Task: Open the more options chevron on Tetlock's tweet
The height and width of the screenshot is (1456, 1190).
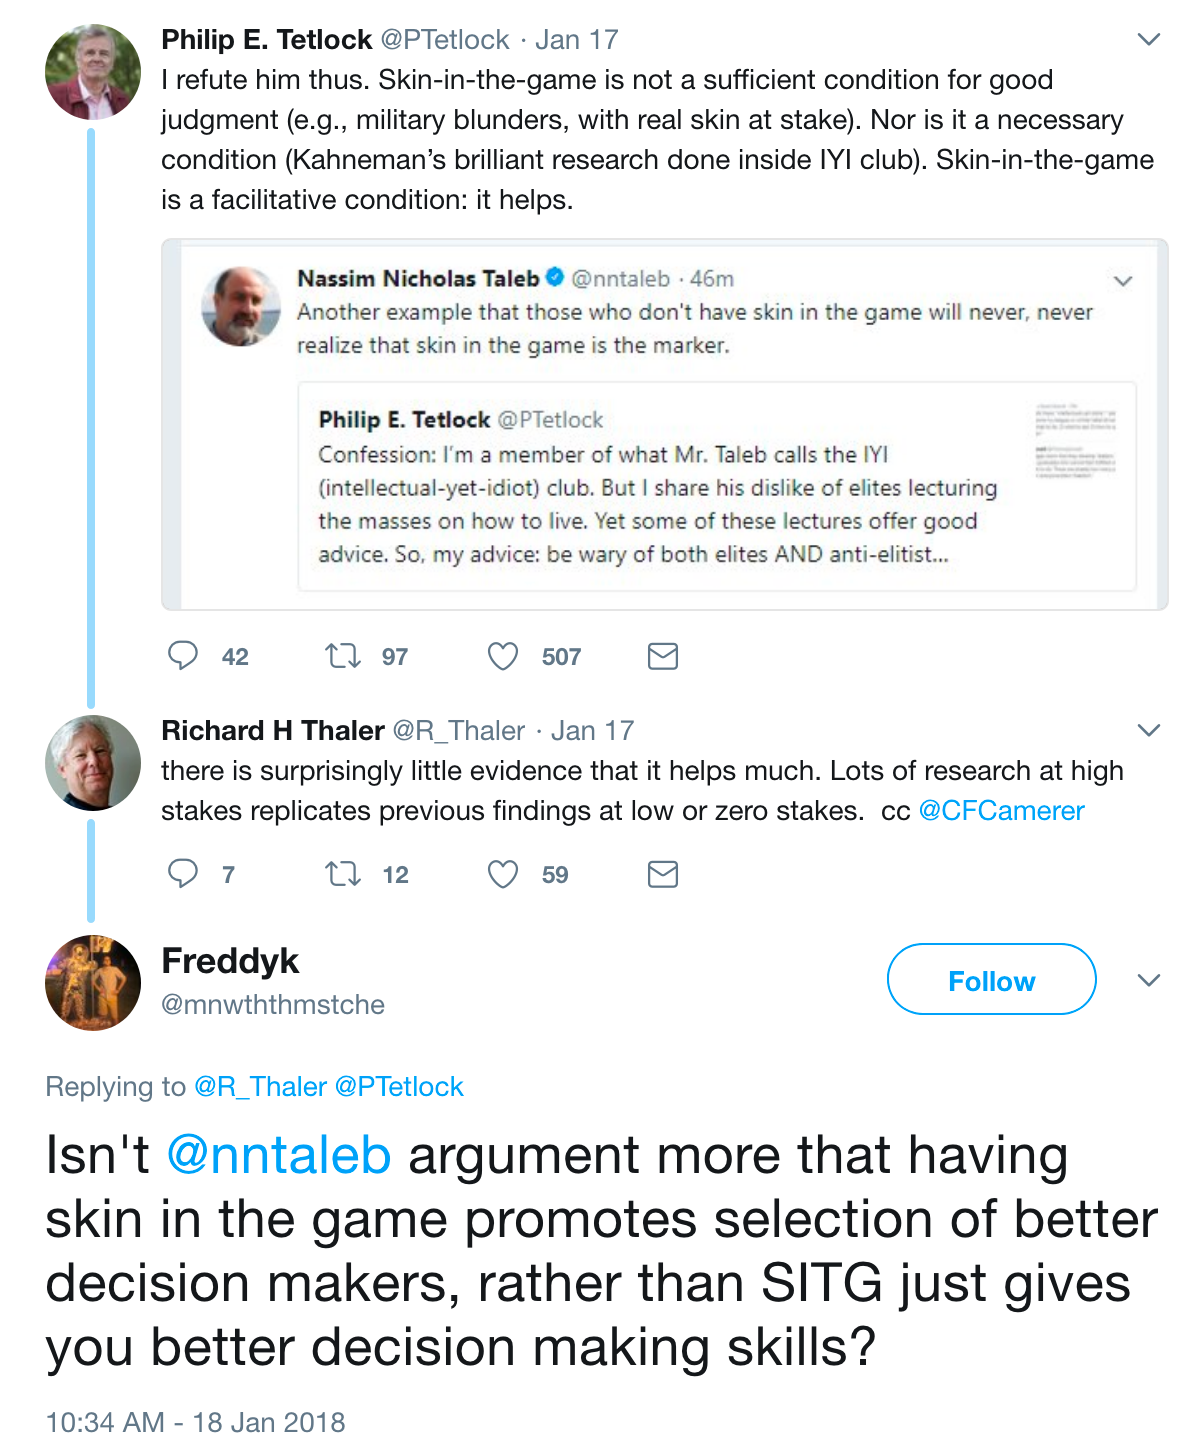Action: click(x=1149, y=39)
